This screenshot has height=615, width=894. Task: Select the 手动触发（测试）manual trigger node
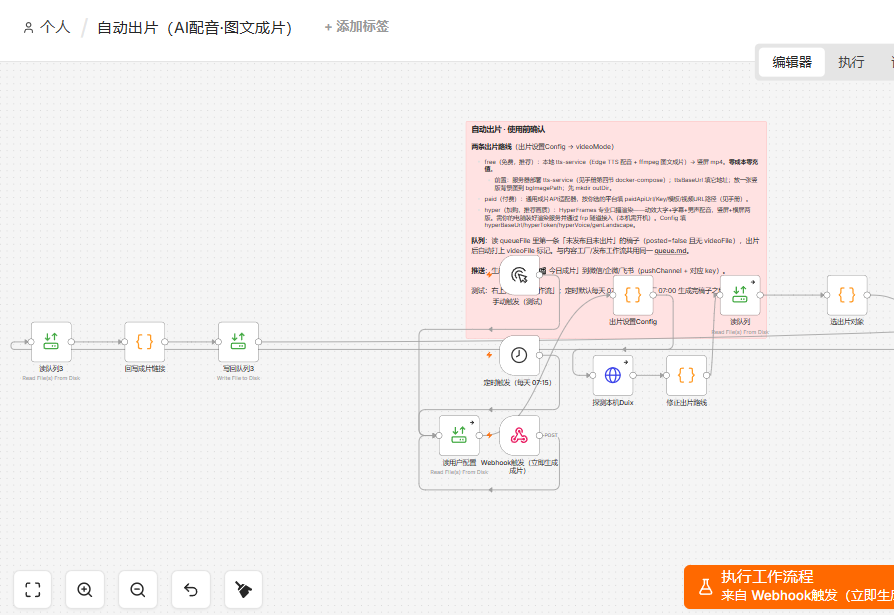519,275
